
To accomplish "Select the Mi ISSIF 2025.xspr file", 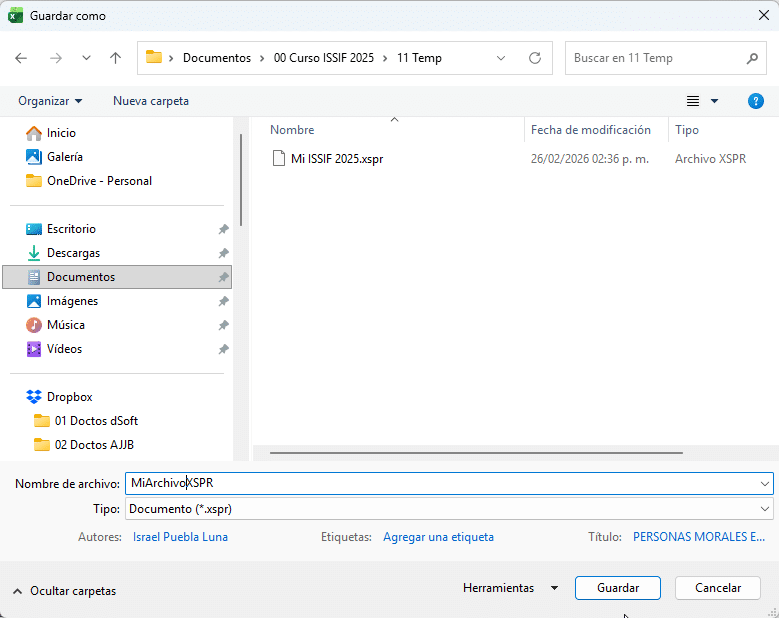I will tap(336, 159).
